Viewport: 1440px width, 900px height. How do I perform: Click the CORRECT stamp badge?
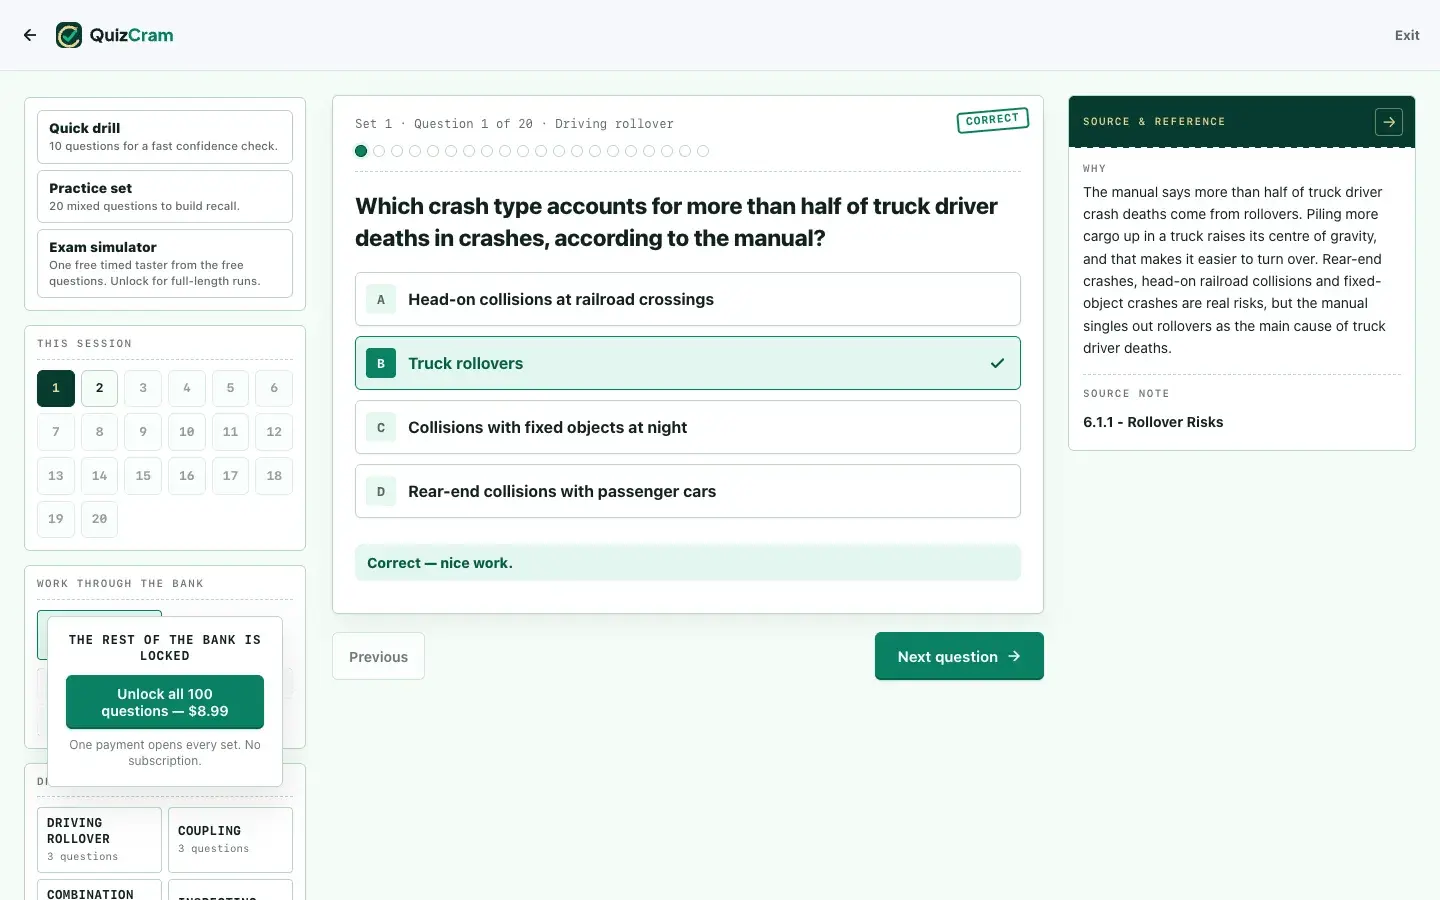click(x=992, y=120)
